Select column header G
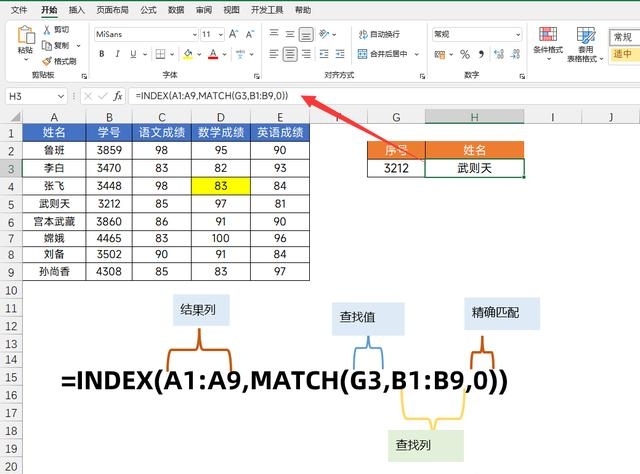 pyautogui.click(x=396, y=117)
